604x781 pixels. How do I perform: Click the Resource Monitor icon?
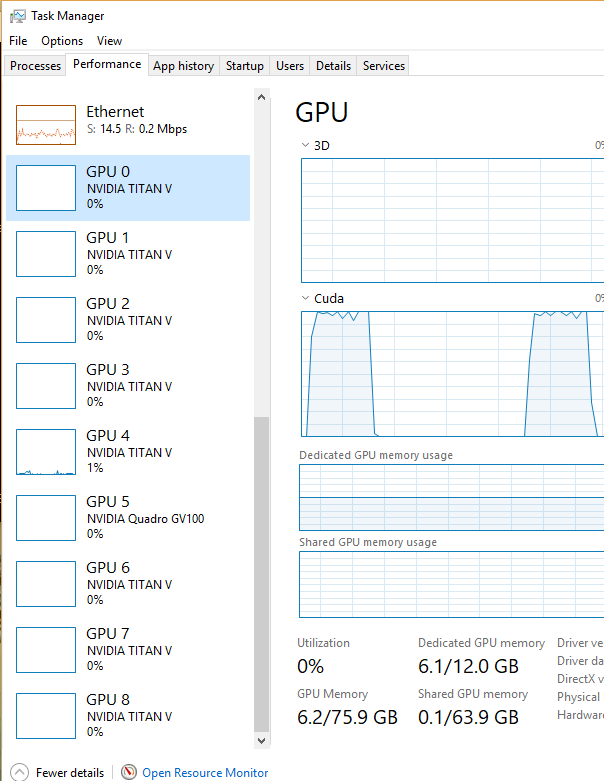point(128,772)
